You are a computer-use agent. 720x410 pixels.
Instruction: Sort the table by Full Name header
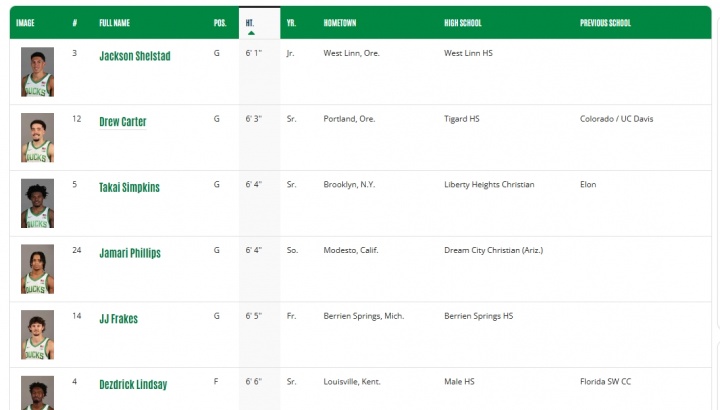(114, 23)
